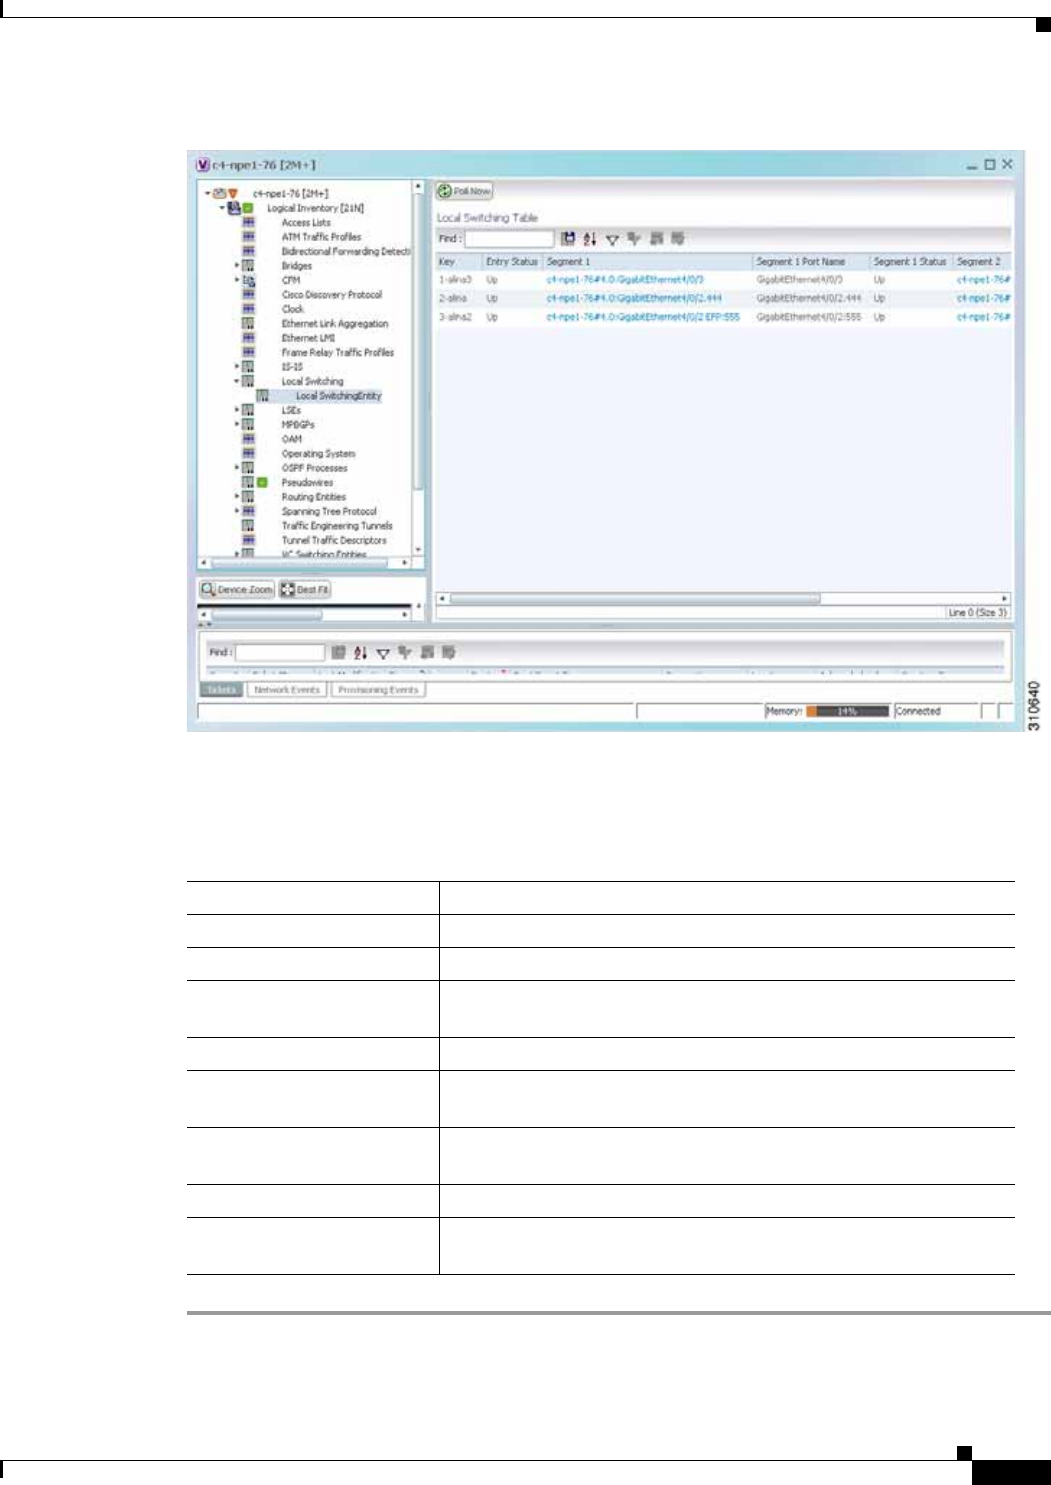Click the Segment 1 Status column header
The width and height of the screenshot is (1051, 1485).
click(x=910, y=261)
